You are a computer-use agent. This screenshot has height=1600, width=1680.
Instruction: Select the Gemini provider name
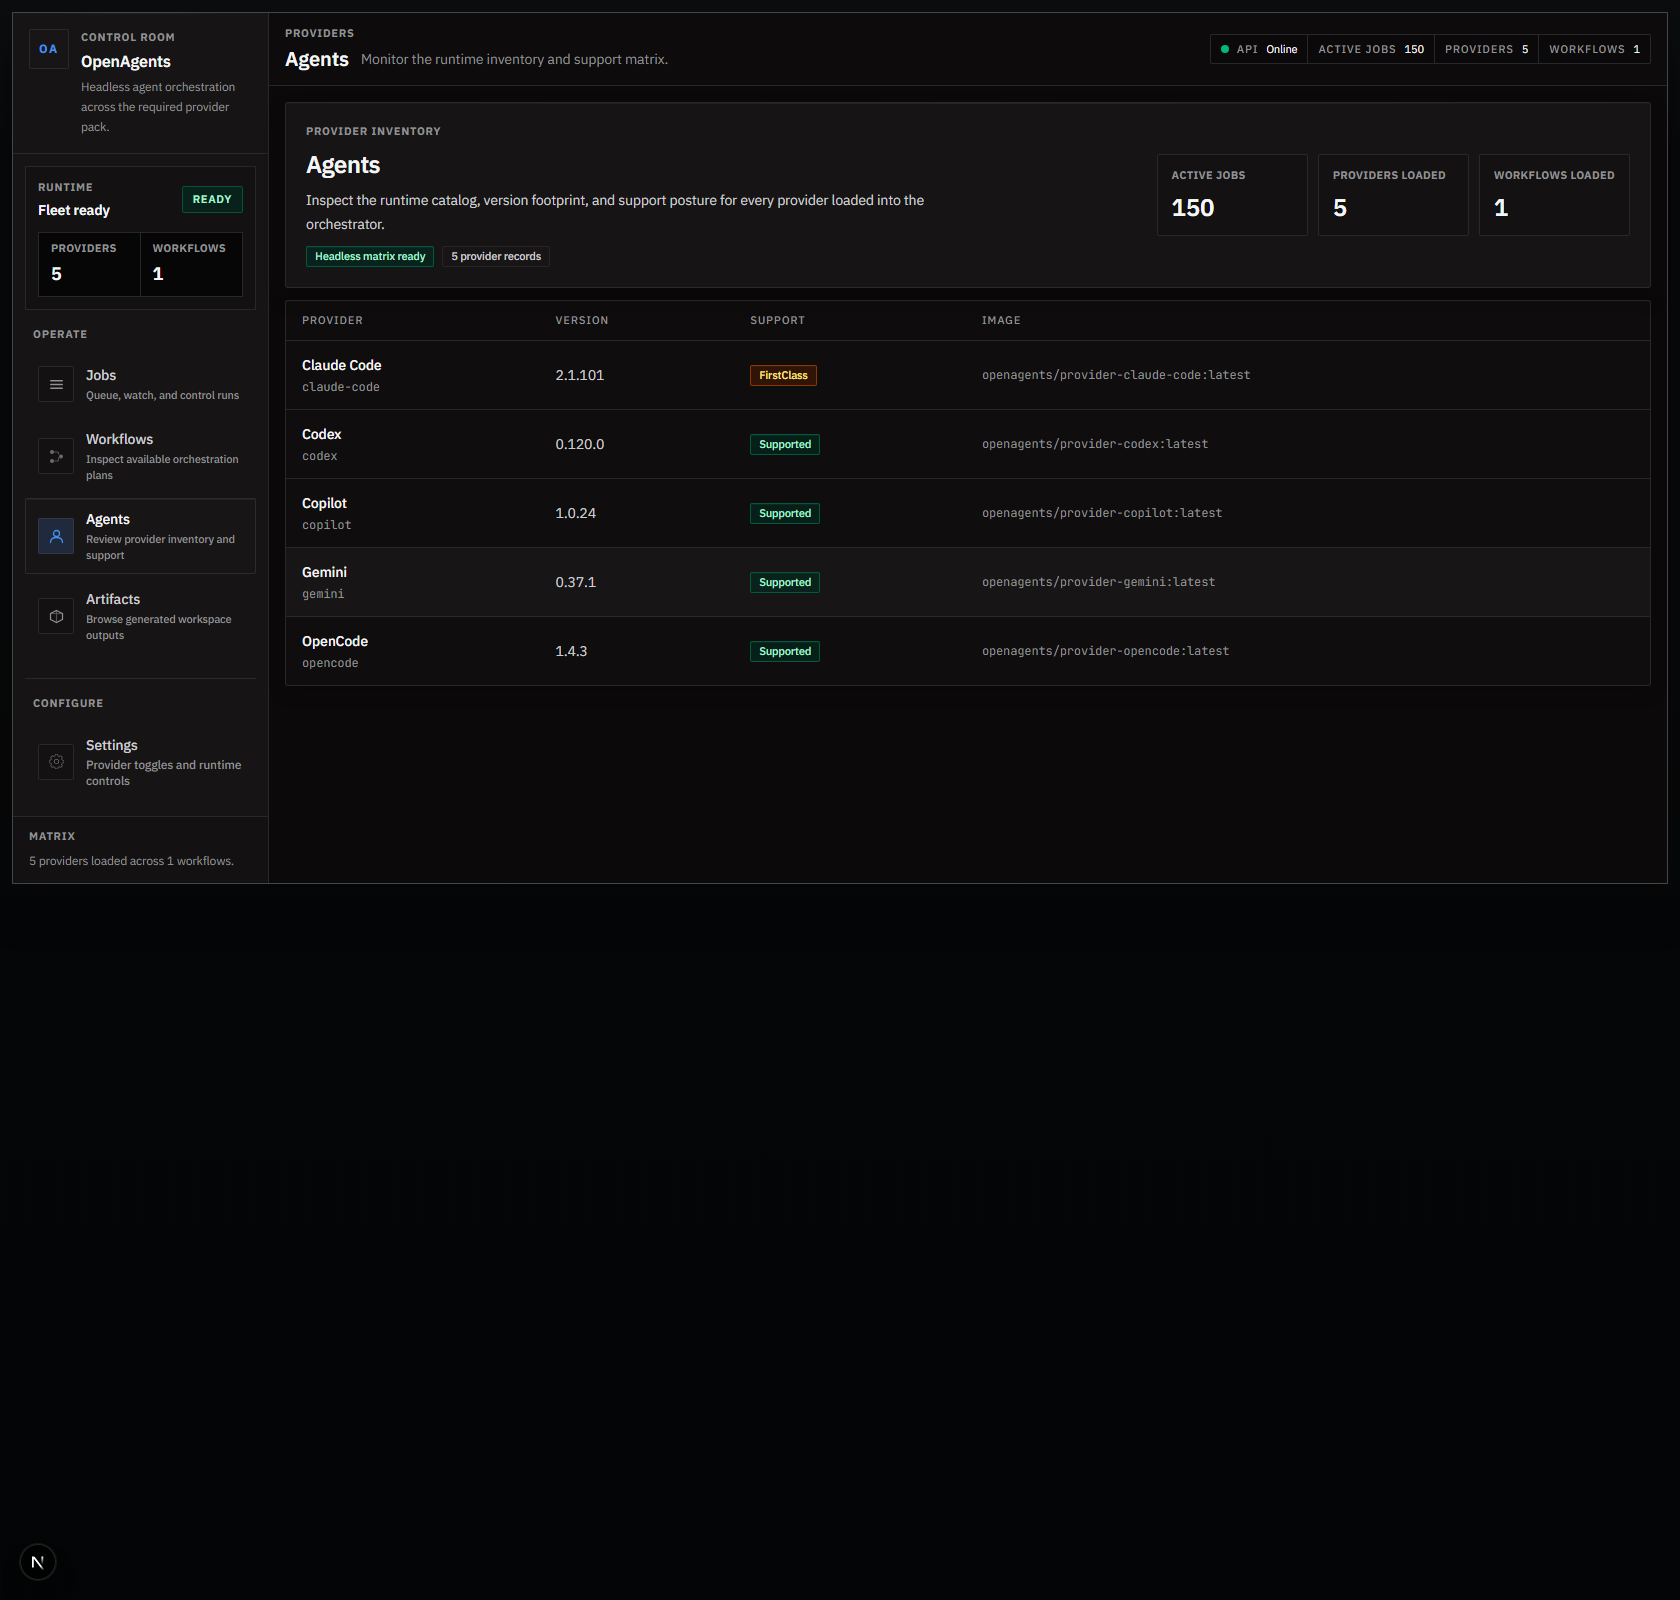point(324,572)
